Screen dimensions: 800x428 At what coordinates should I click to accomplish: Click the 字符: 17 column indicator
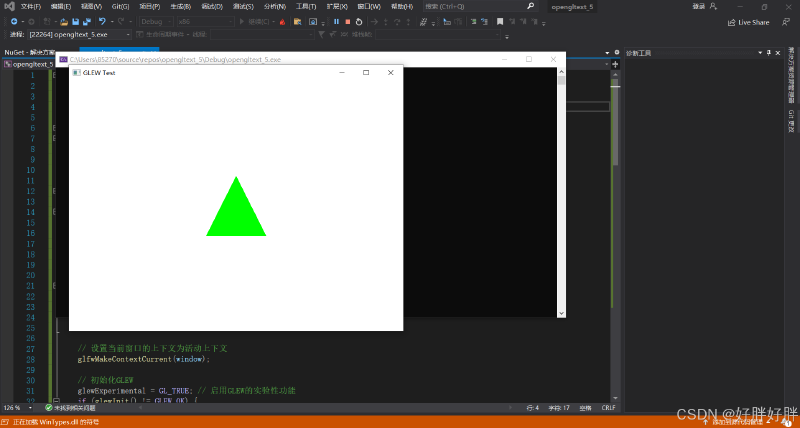pyautogui.click(x=559, y=408)
